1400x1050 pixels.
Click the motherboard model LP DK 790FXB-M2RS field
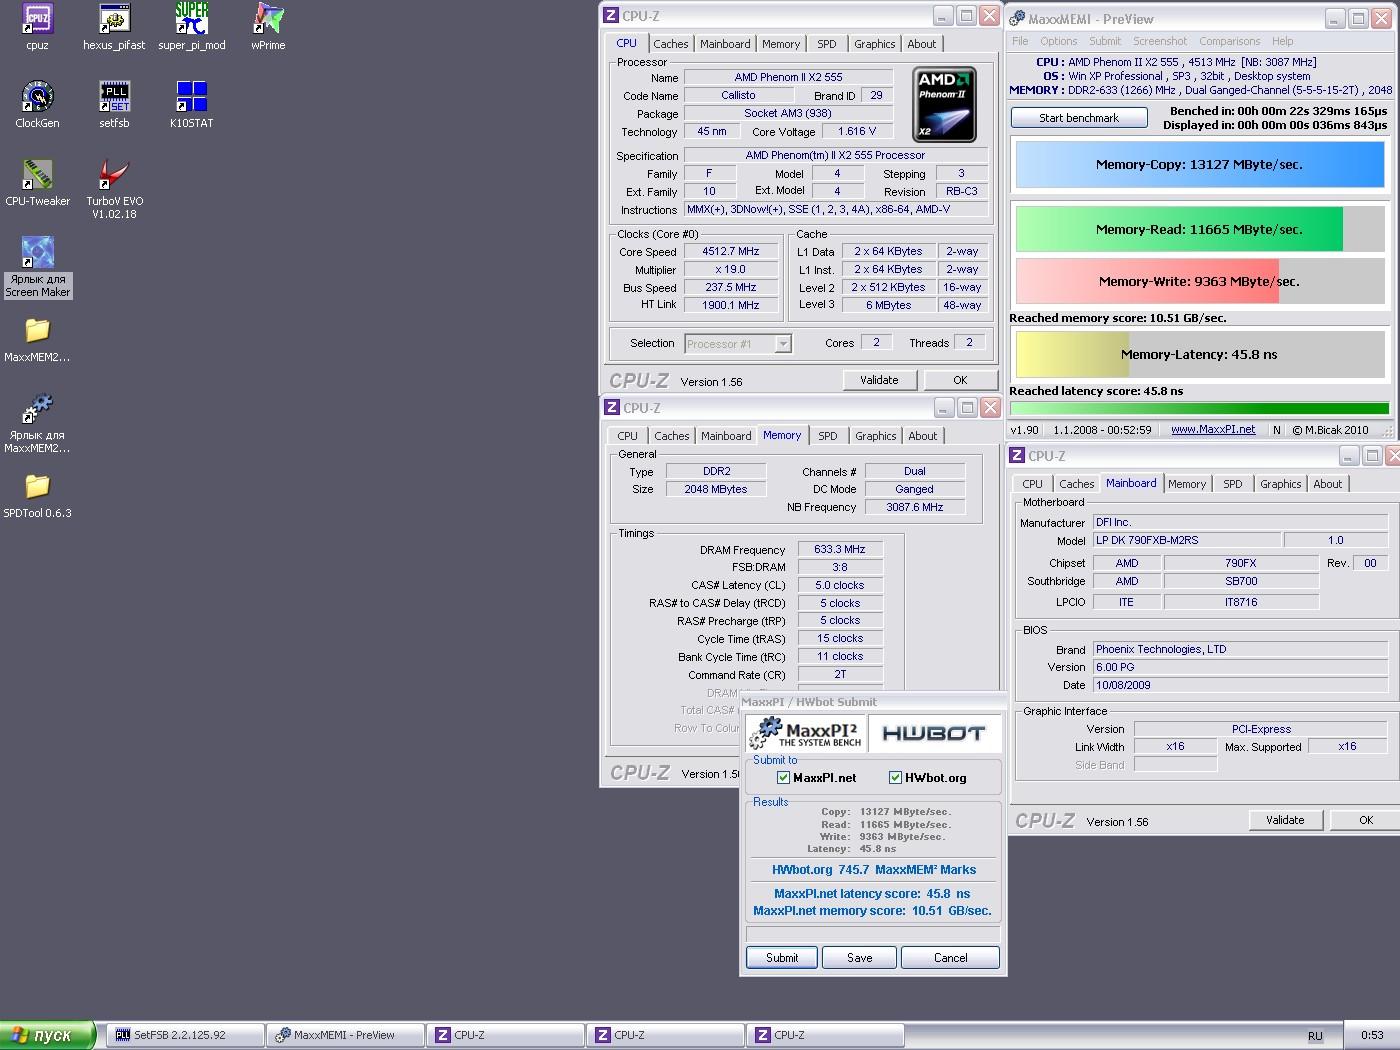1187,540
